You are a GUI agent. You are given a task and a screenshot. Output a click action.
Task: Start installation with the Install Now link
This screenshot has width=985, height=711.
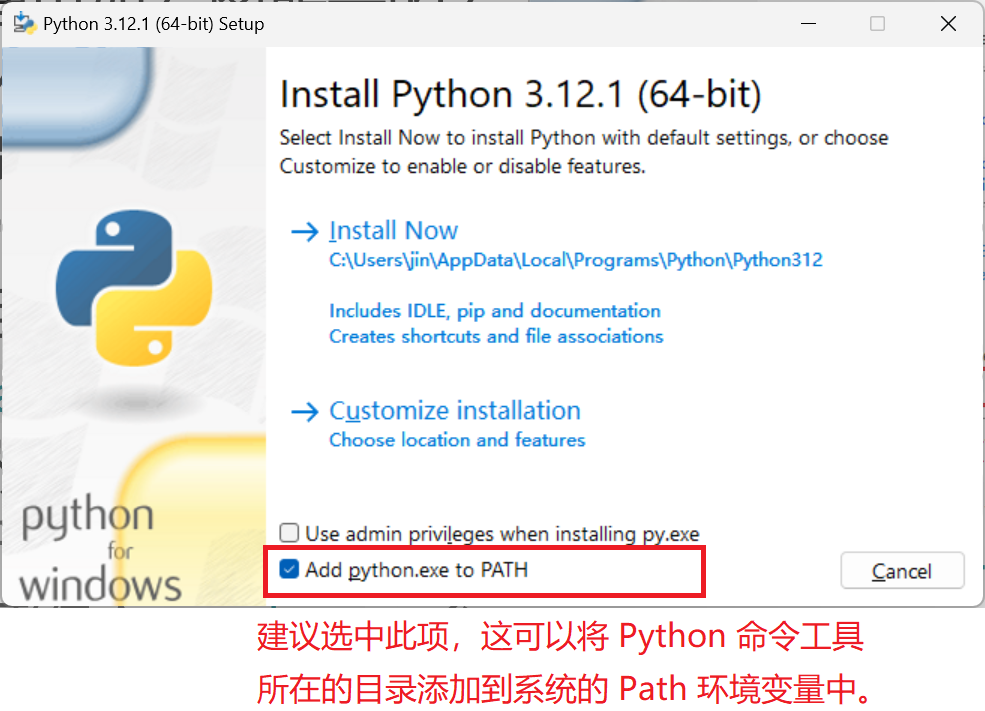tap(393, 231)
